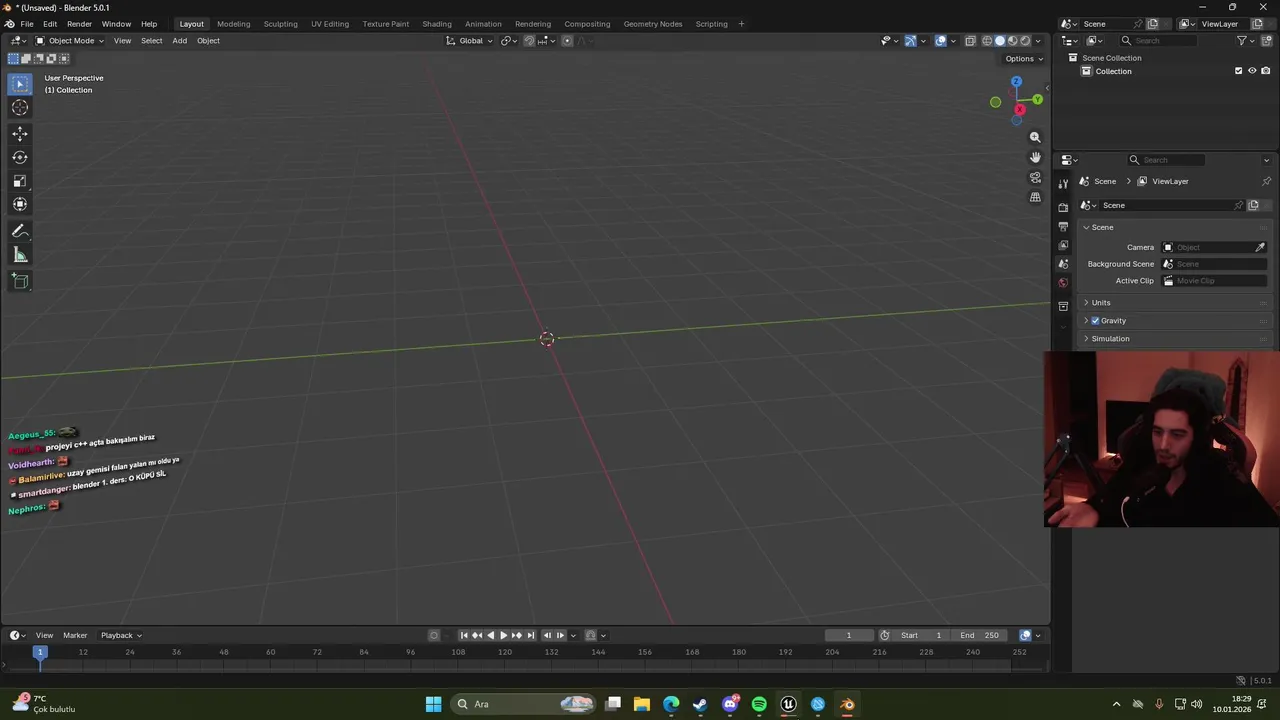
Task: Open the View Layer properties tab
Action: (x=1063, y=245)
